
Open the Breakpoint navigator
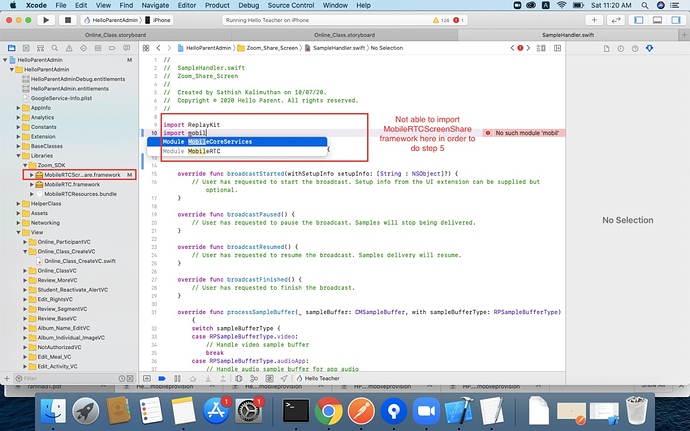click(x=112, y=48)
